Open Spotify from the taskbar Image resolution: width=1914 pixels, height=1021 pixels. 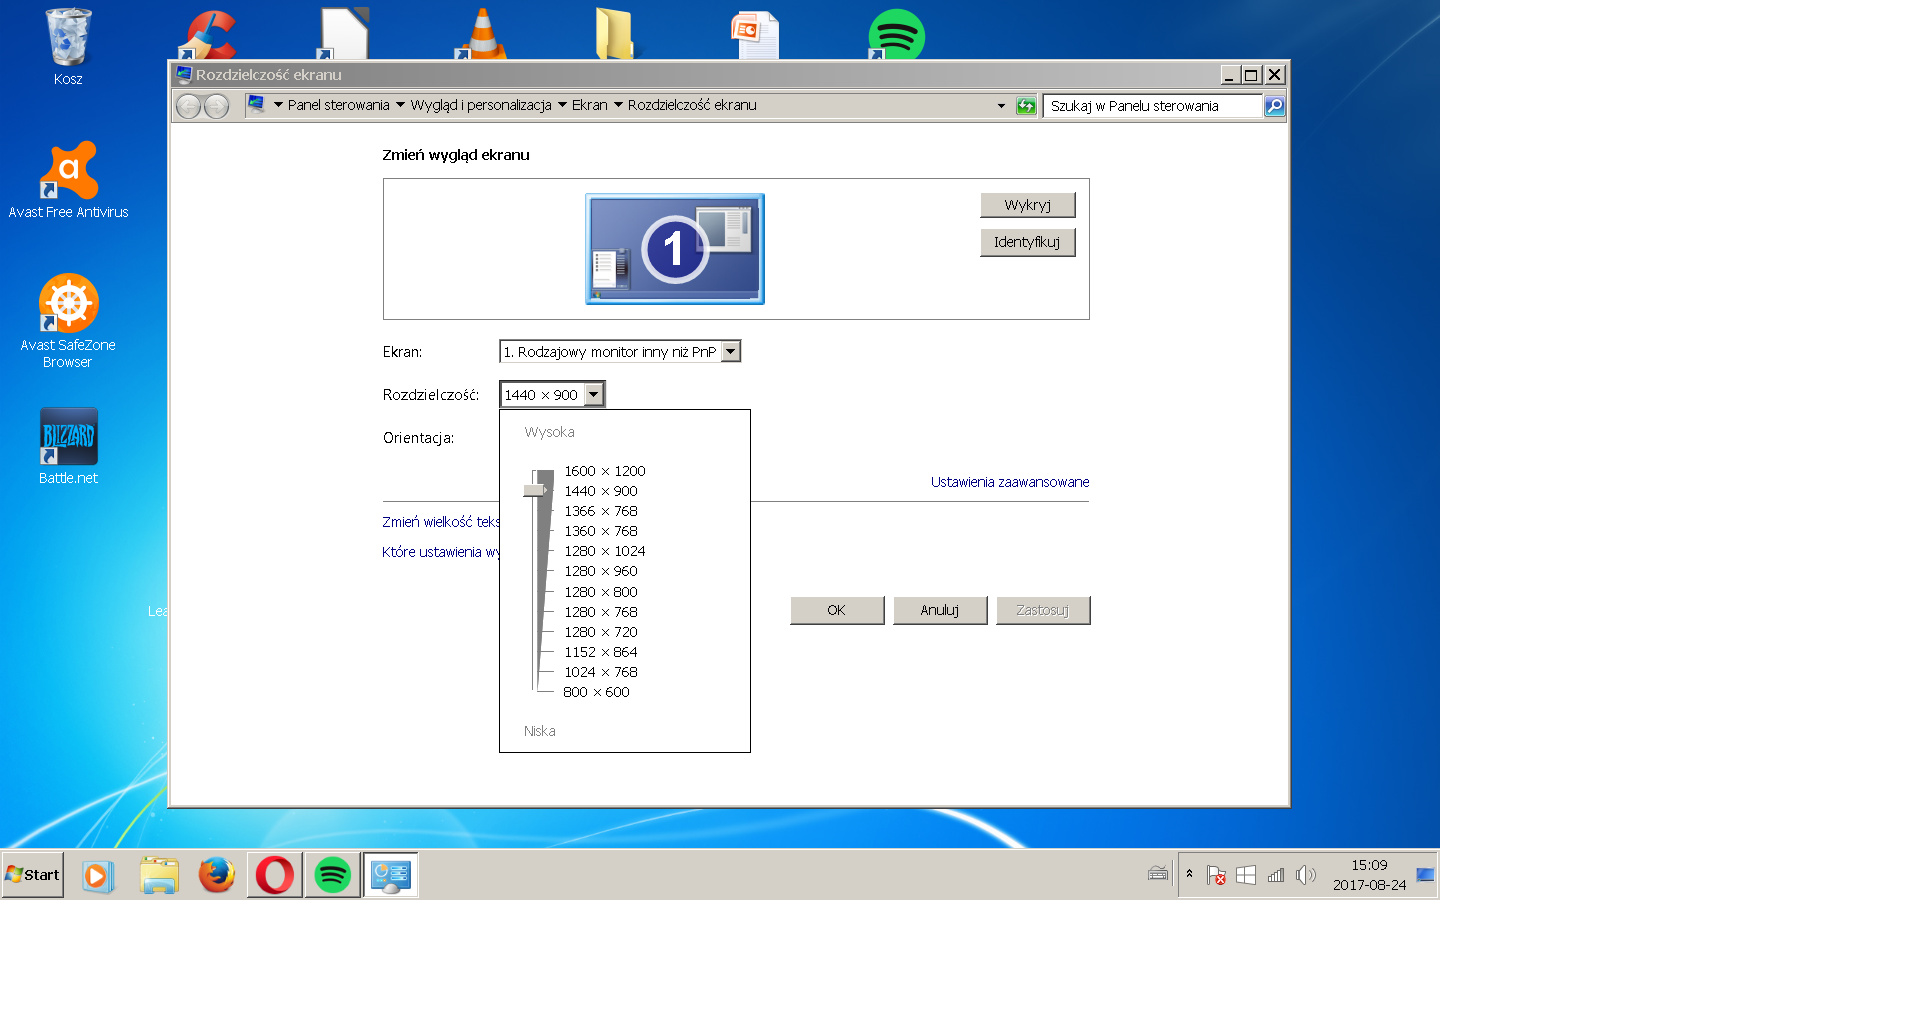(333, 875)
